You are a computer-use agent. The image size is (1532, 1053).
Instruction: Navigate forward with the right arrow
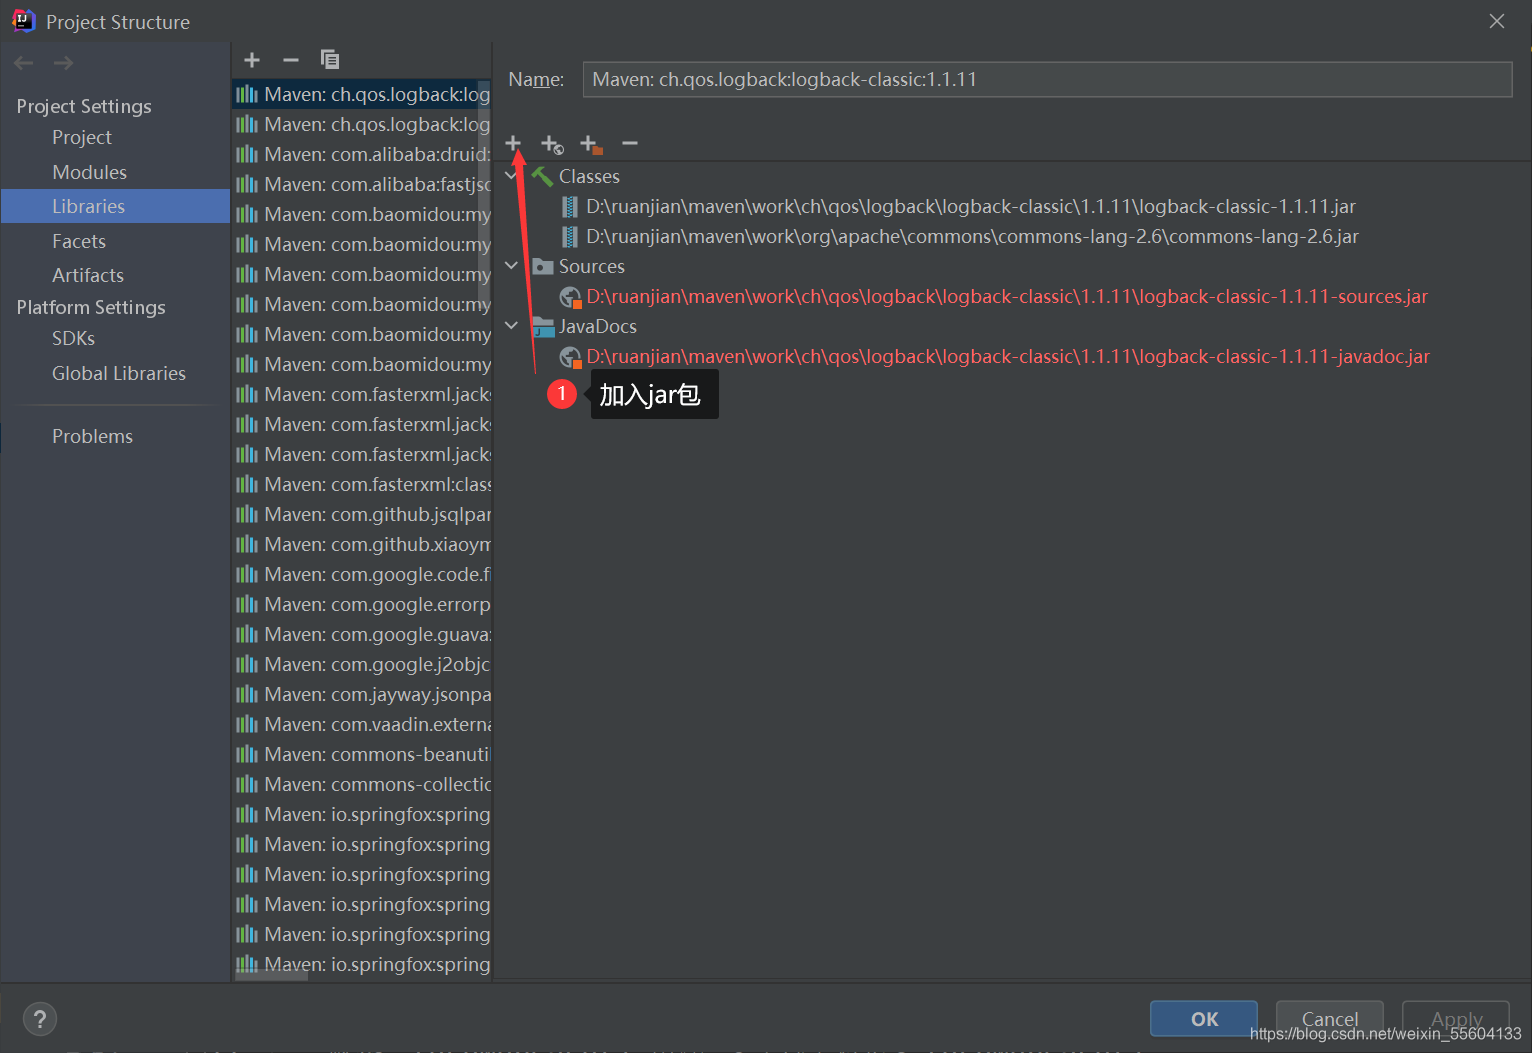point(63,63)
